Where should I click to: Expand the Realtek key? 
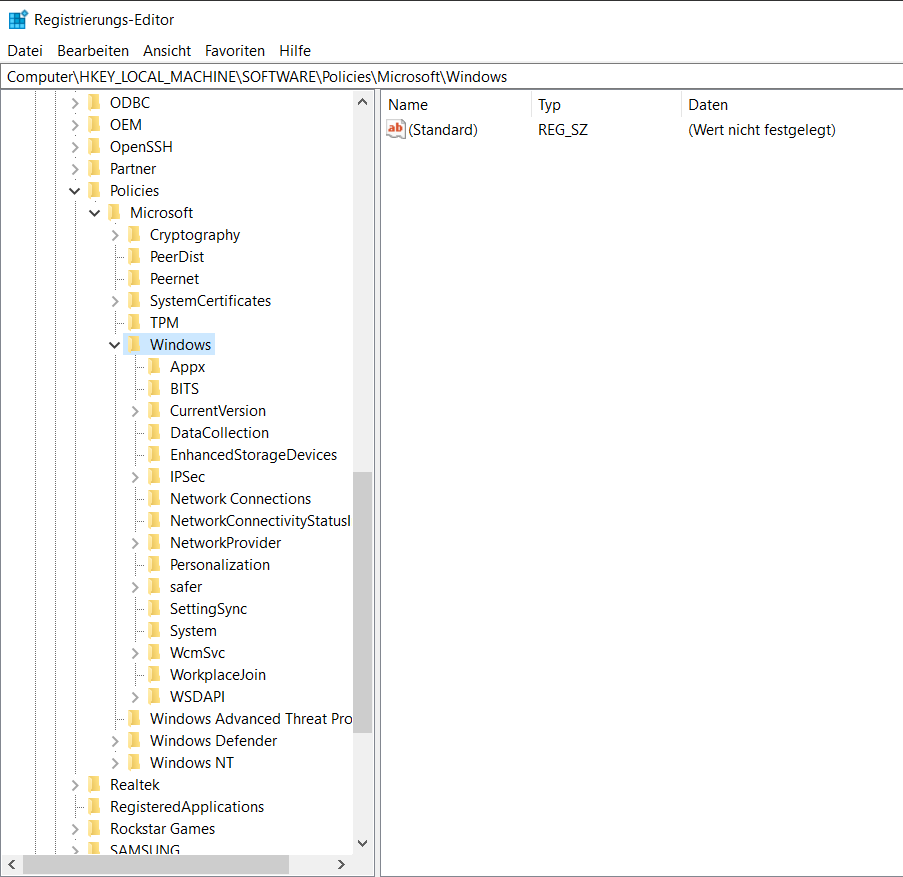click(75, 785)
